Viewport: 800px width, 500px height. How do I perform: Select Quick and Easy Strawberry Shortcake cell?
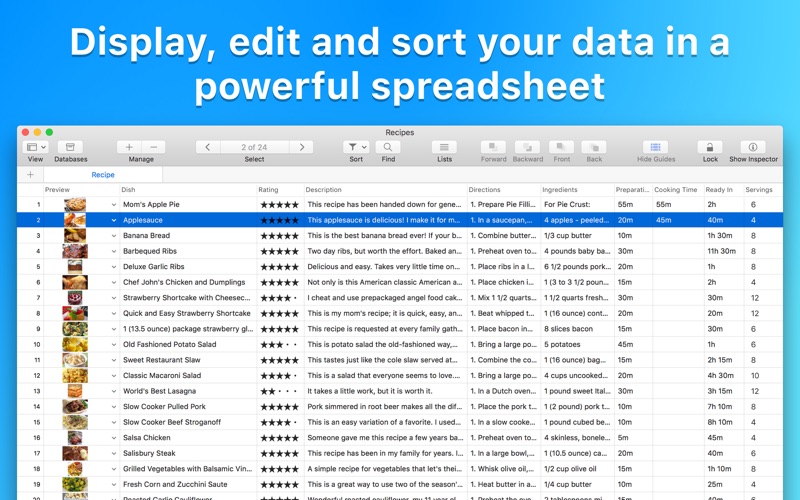click(x=188, y=313)
